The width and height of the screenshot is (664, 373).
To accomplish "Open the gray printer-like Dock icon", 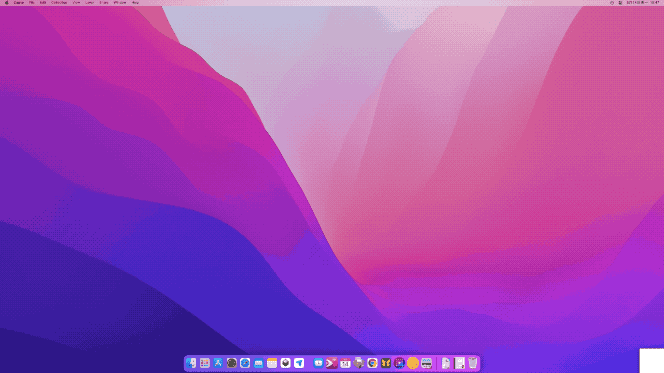I will click(x=359, y=363).
